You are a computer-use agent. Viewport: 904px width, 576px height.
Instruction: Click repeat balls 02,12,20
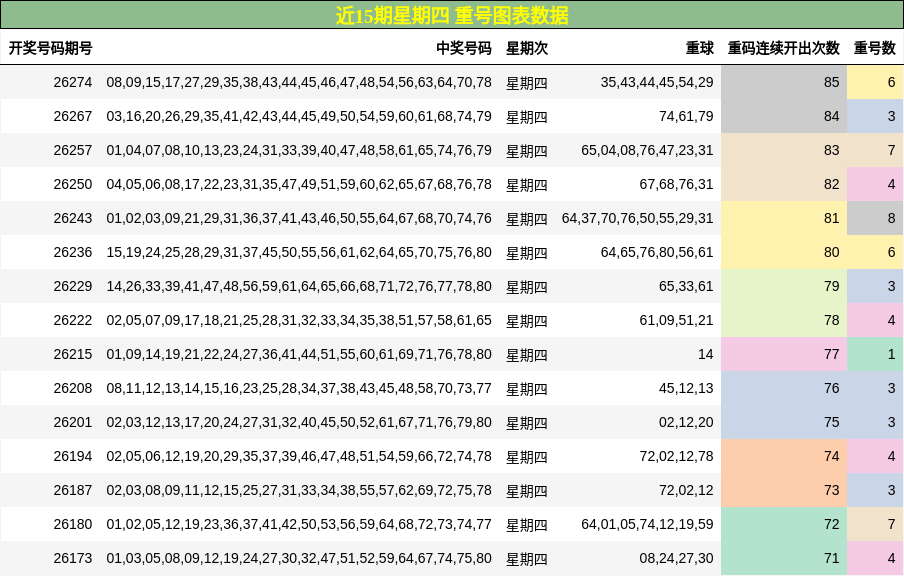[686, 423]
